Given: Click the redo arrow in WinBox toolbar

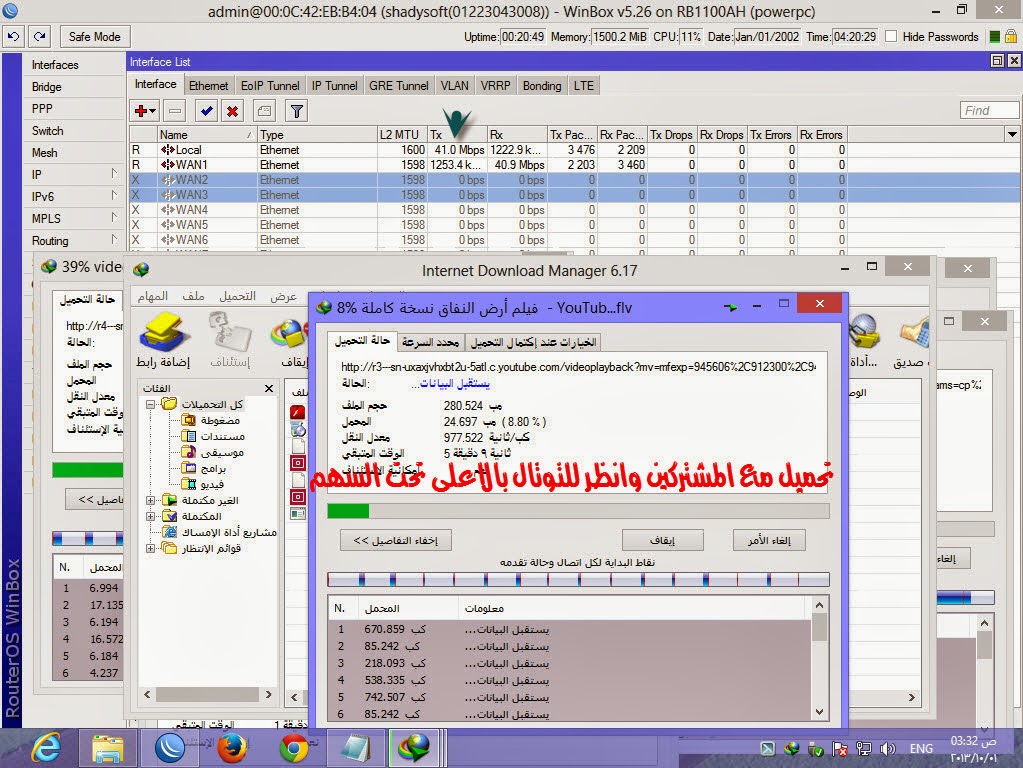Looking at the screenshot, I should [x=40, y=37].
